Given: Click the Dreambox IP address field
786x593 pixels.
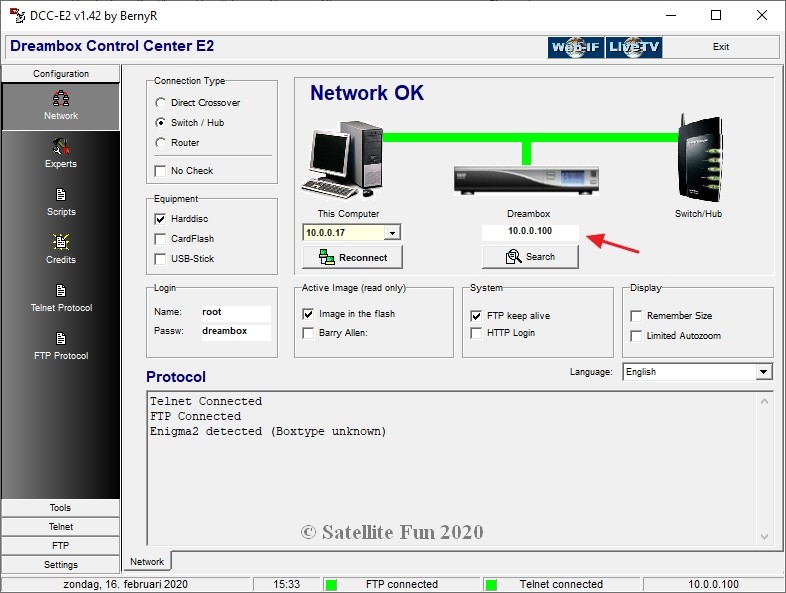Looking at the screenshot, I should pos(530,231).
